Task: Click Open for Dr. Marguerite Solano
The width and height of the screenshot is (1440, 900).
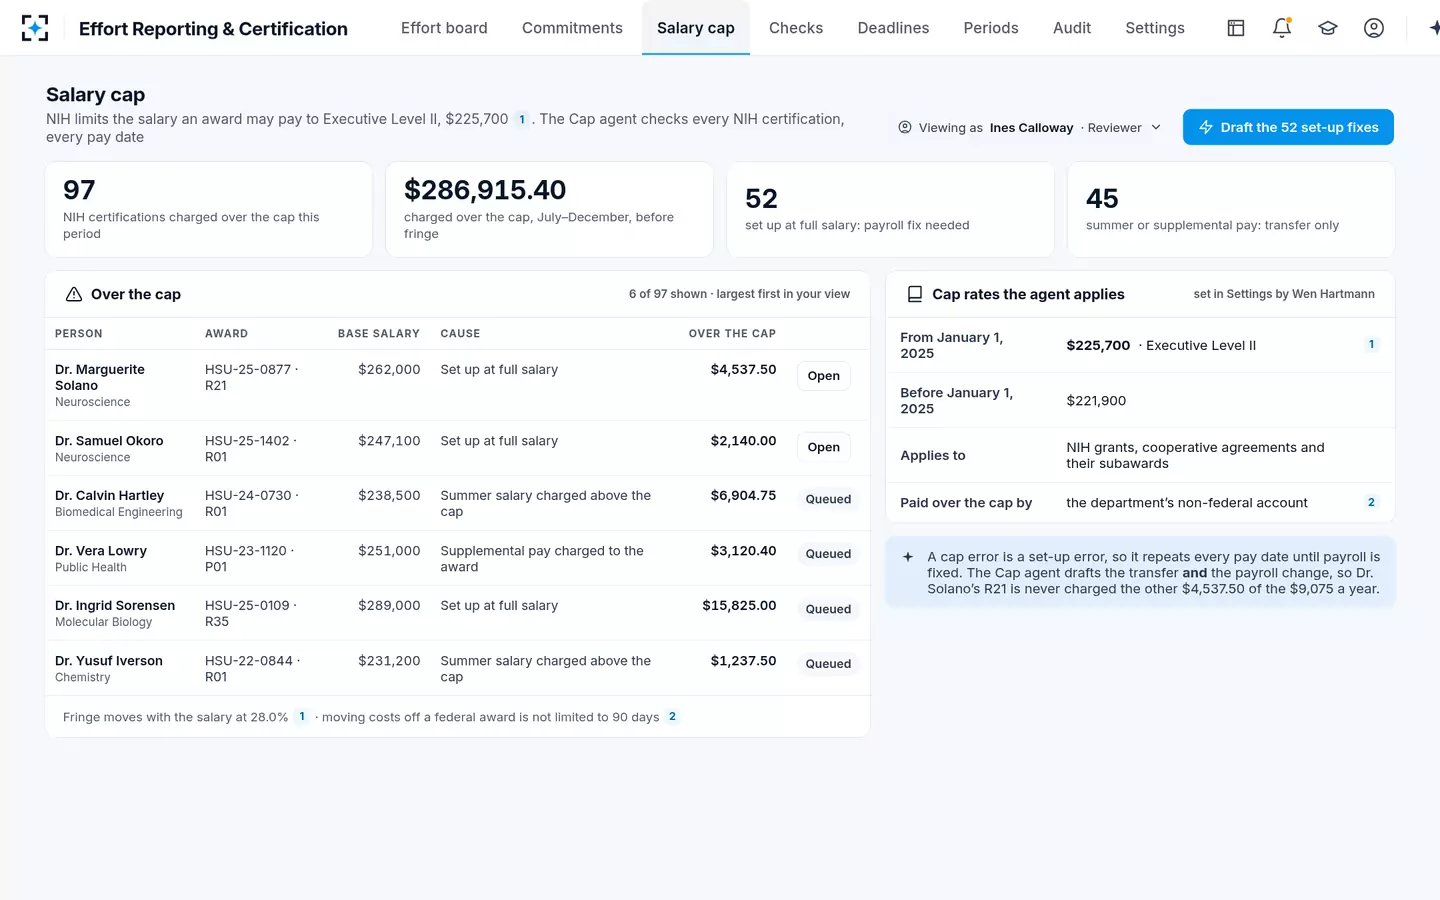Action: point(824,376)
